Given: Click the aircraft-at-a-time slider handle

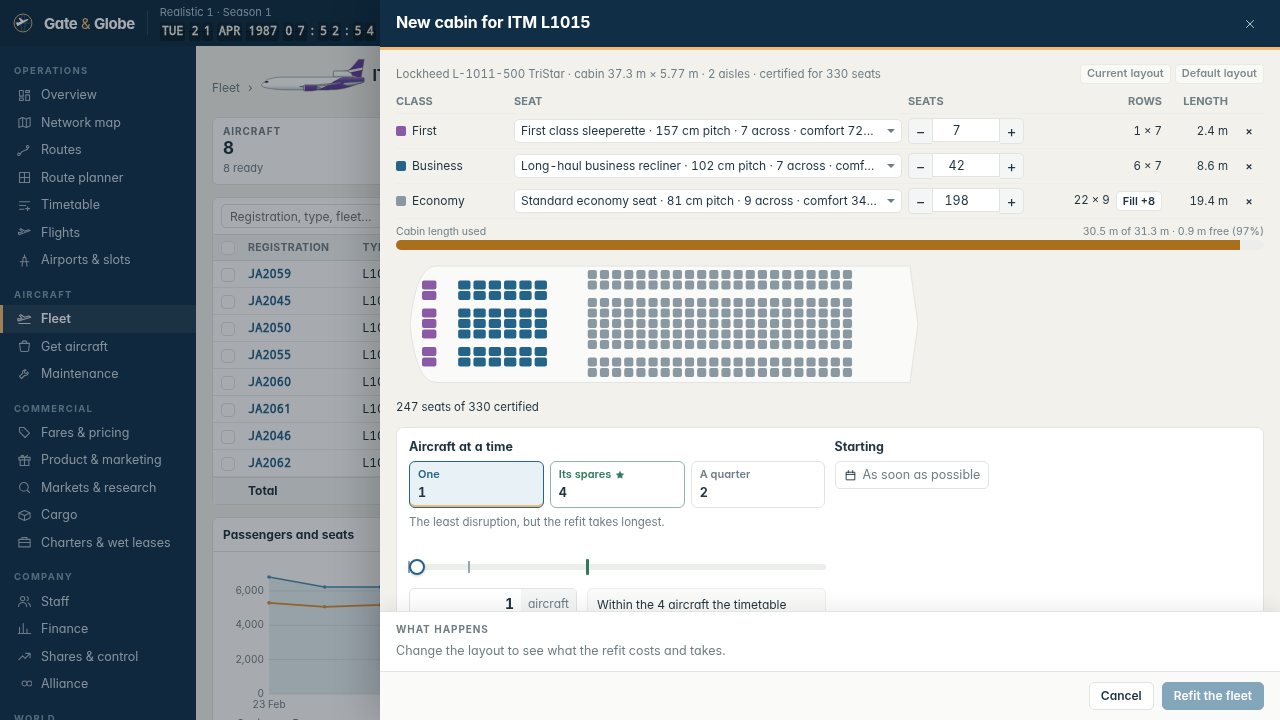Looking at the screenshot, I should [x=417, y=567].
